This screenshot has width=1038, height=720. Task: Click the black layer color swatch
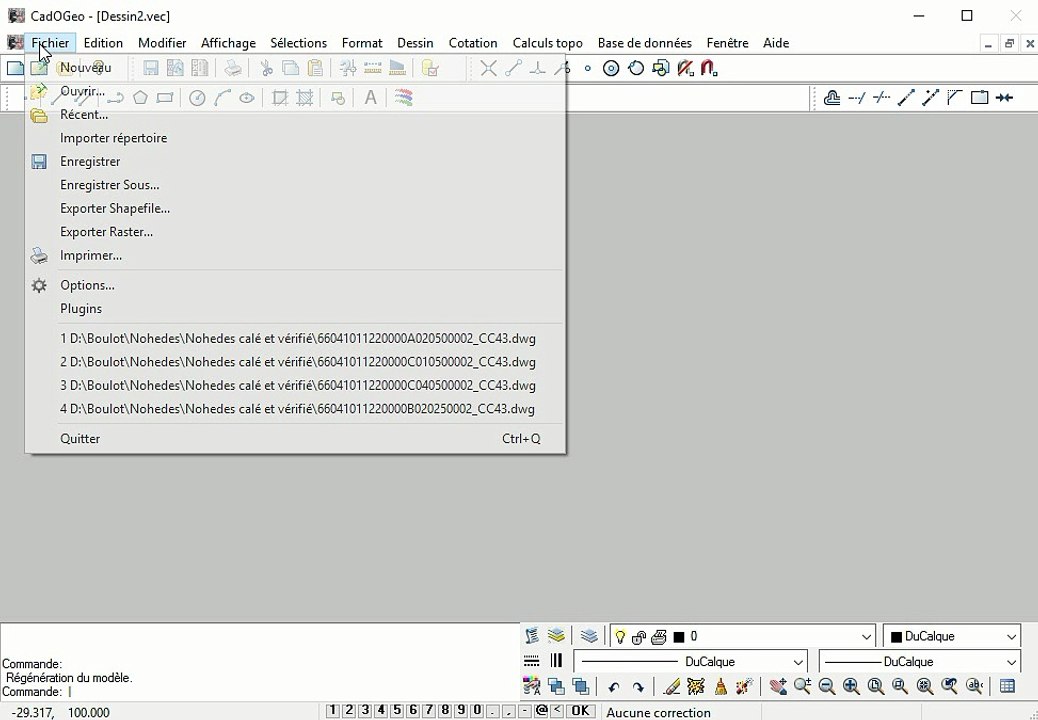(679, 637)
